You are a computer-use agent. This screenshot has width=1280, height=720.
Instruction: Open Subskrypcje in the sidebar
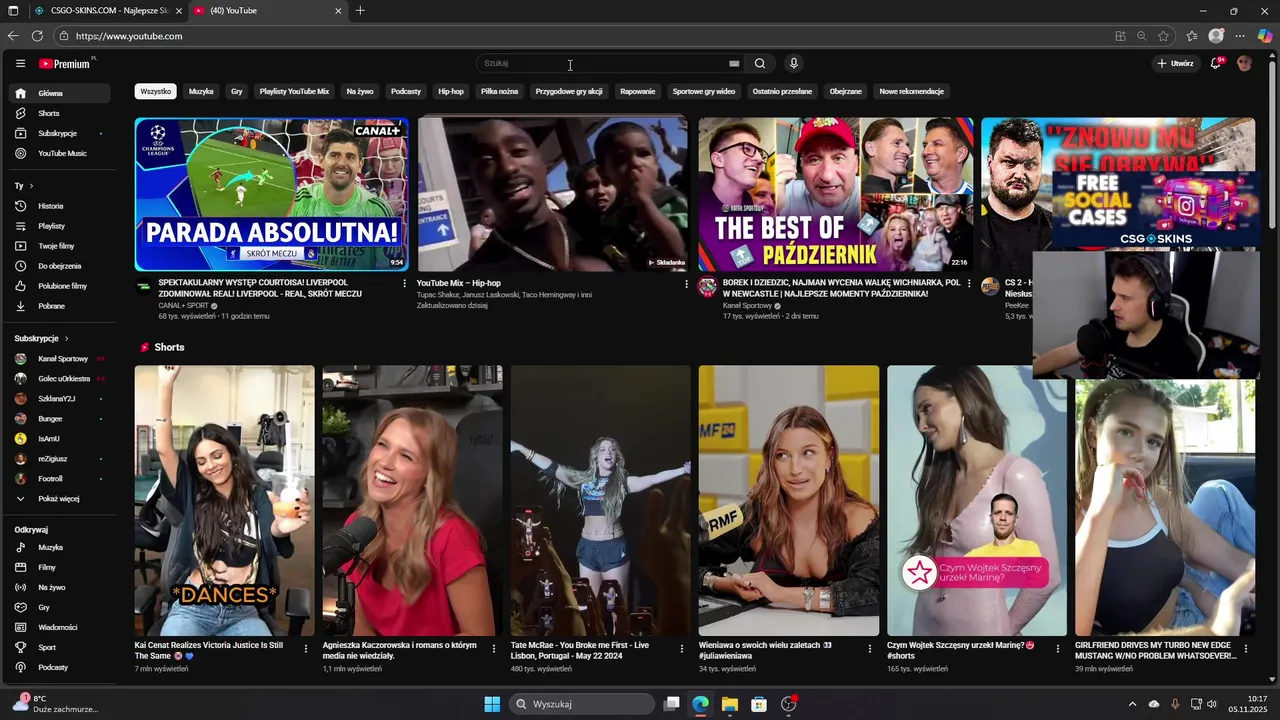[x=60, y=133]
